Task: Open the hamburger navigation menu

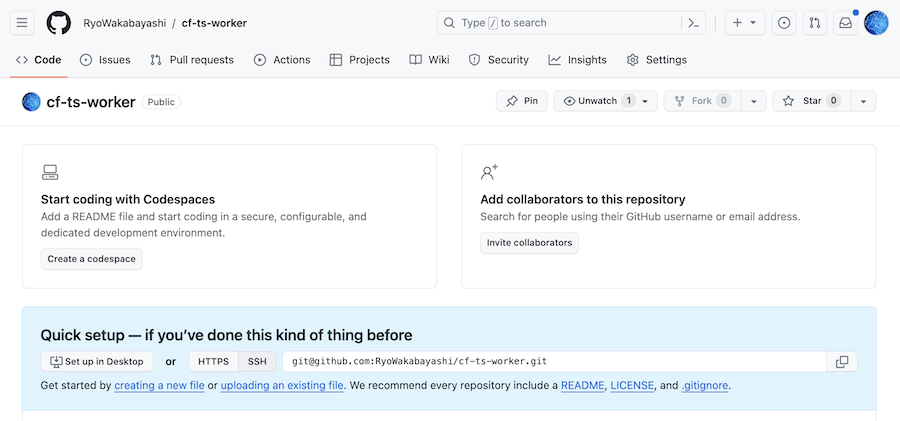Action: [22, 23]
